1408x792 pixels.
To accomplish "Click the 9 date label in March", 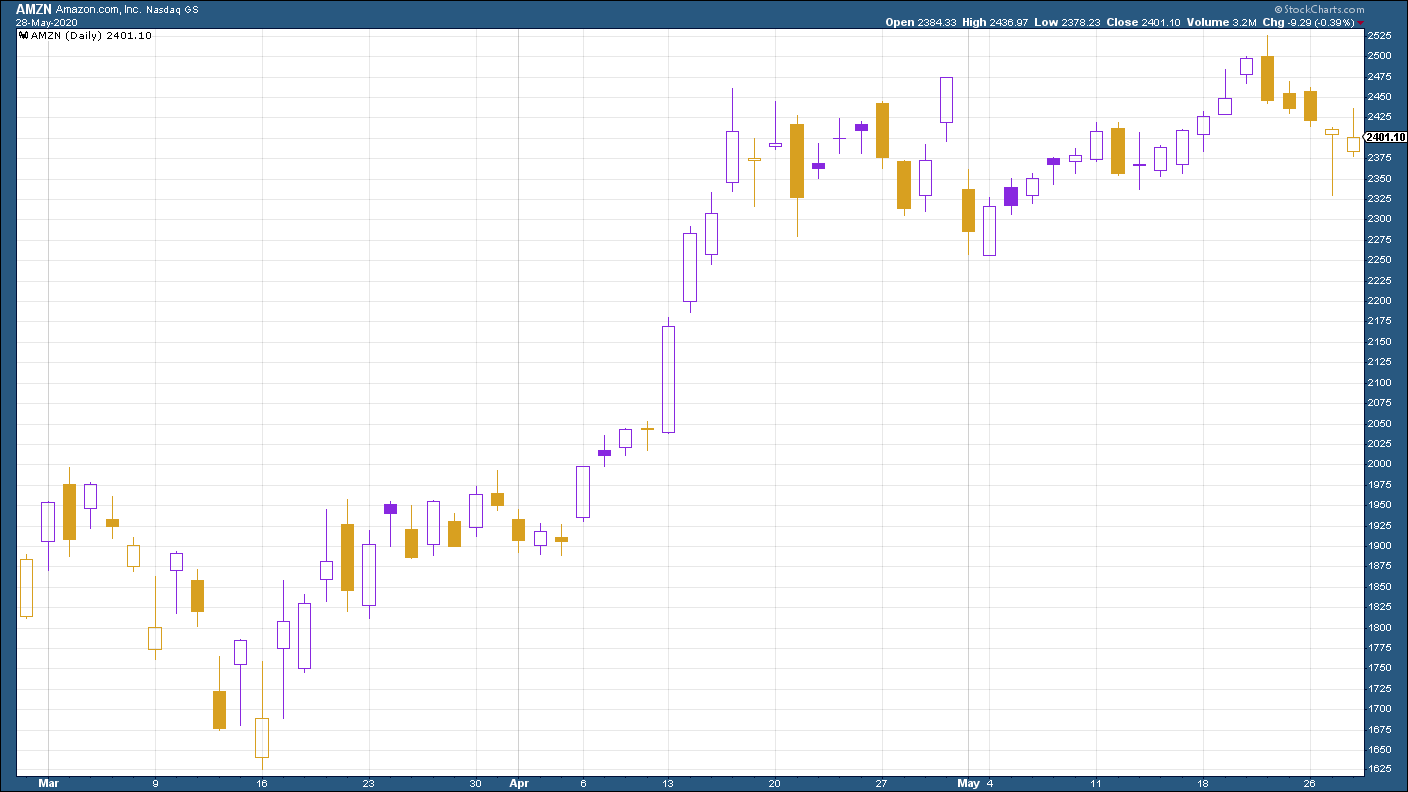I will [155, 784].
